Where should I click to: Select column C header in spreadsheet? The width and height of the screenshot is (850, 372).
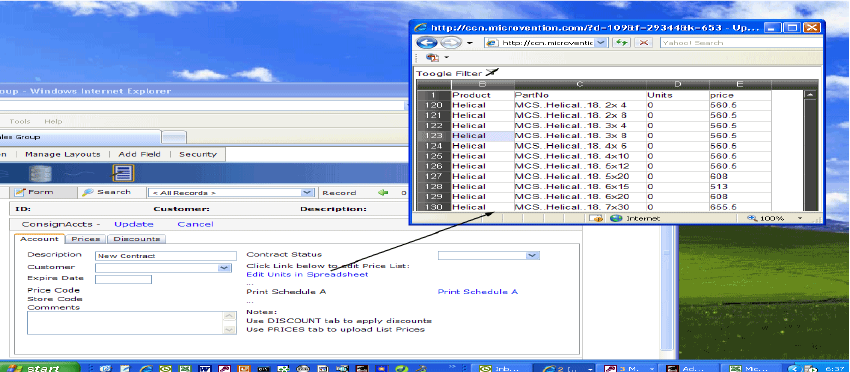coord(580,84)
